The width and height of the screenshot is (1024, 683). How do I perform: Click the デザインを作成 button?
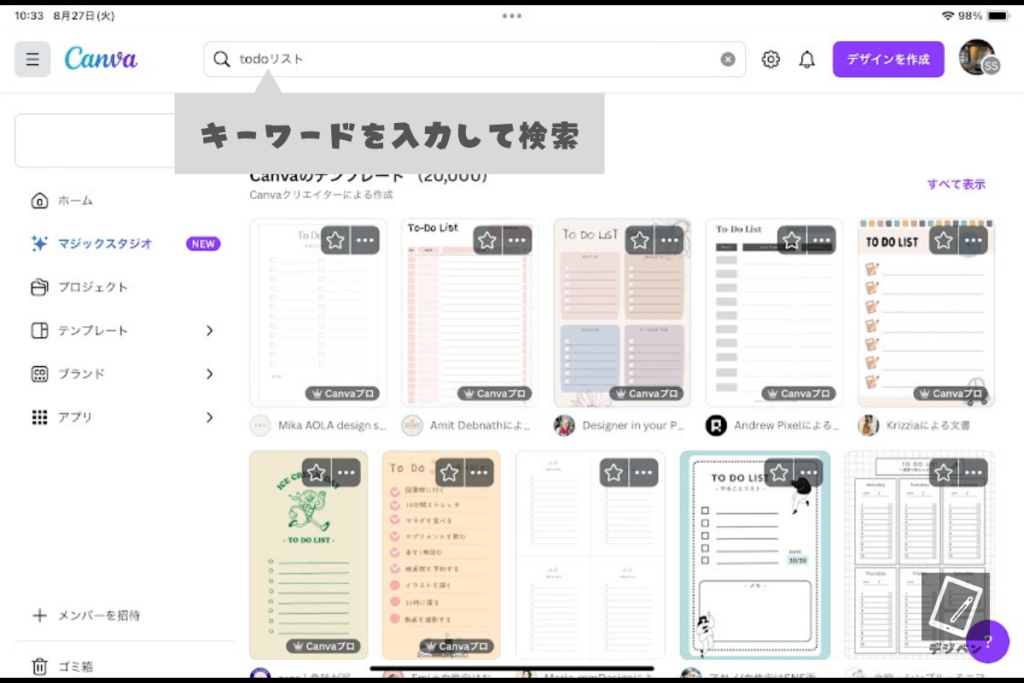coord(888,59)
